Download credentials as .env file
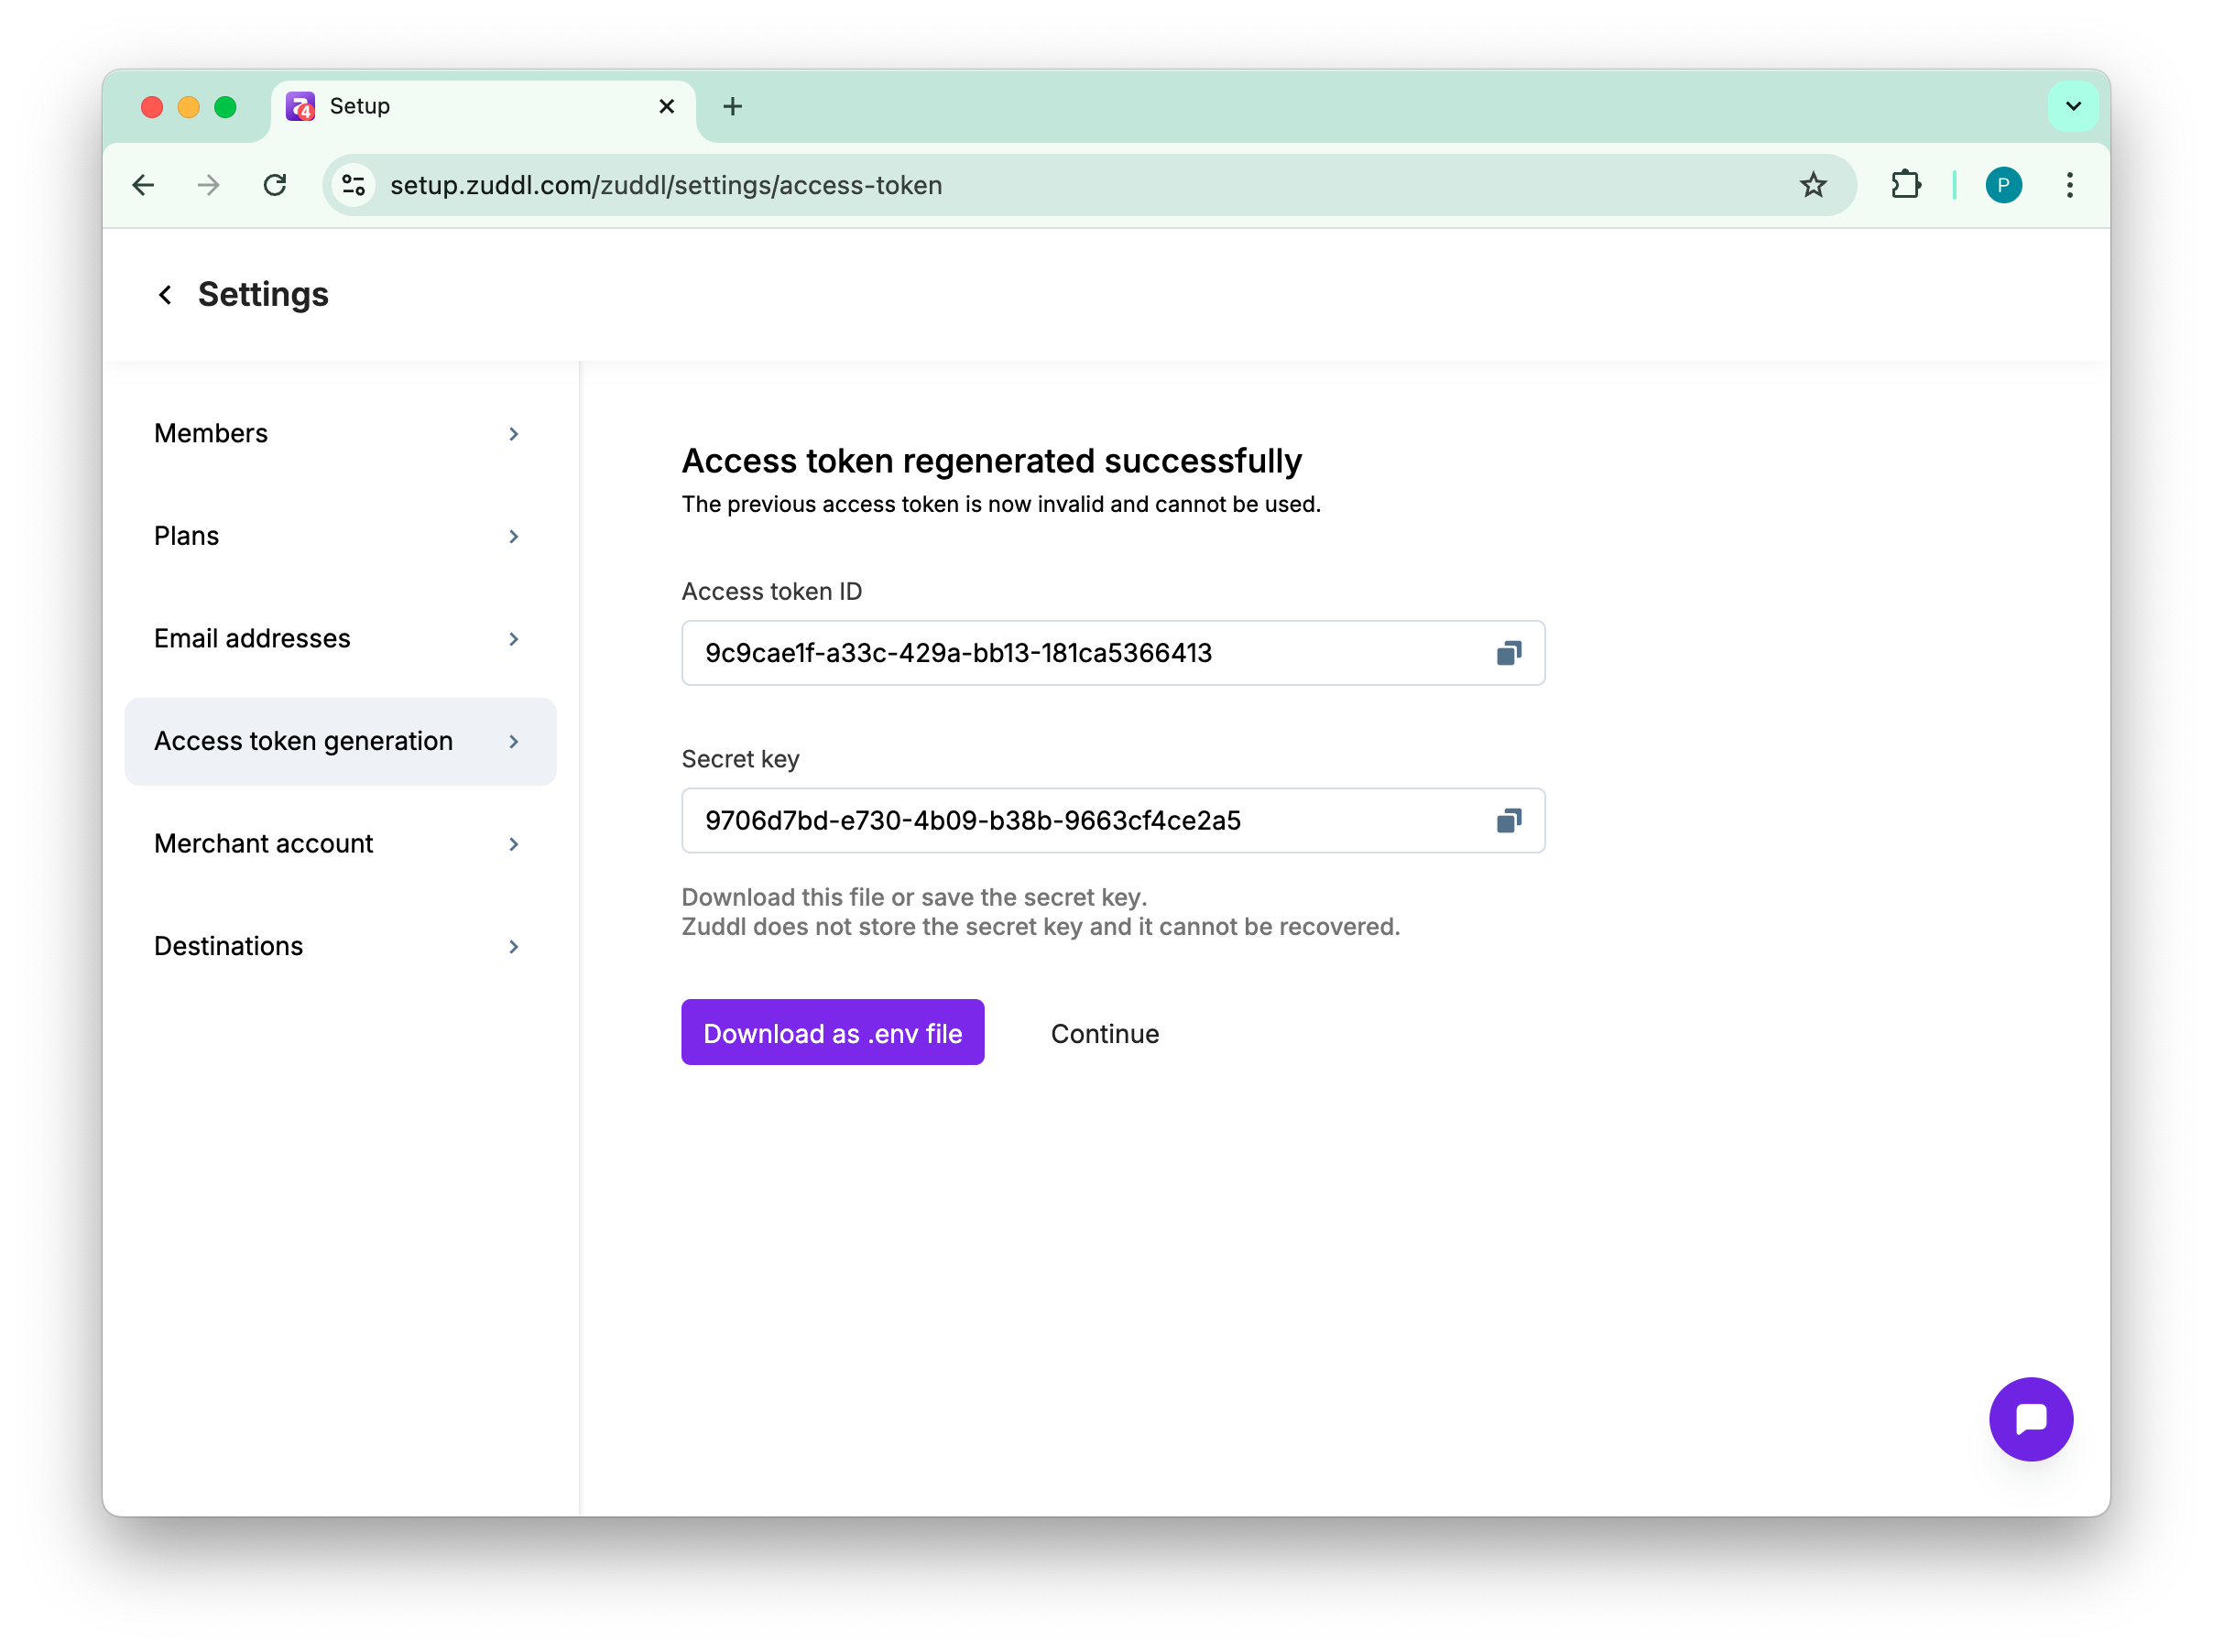The width and height of the screenshot is (2213, 1652). [x=832, y=1033]
